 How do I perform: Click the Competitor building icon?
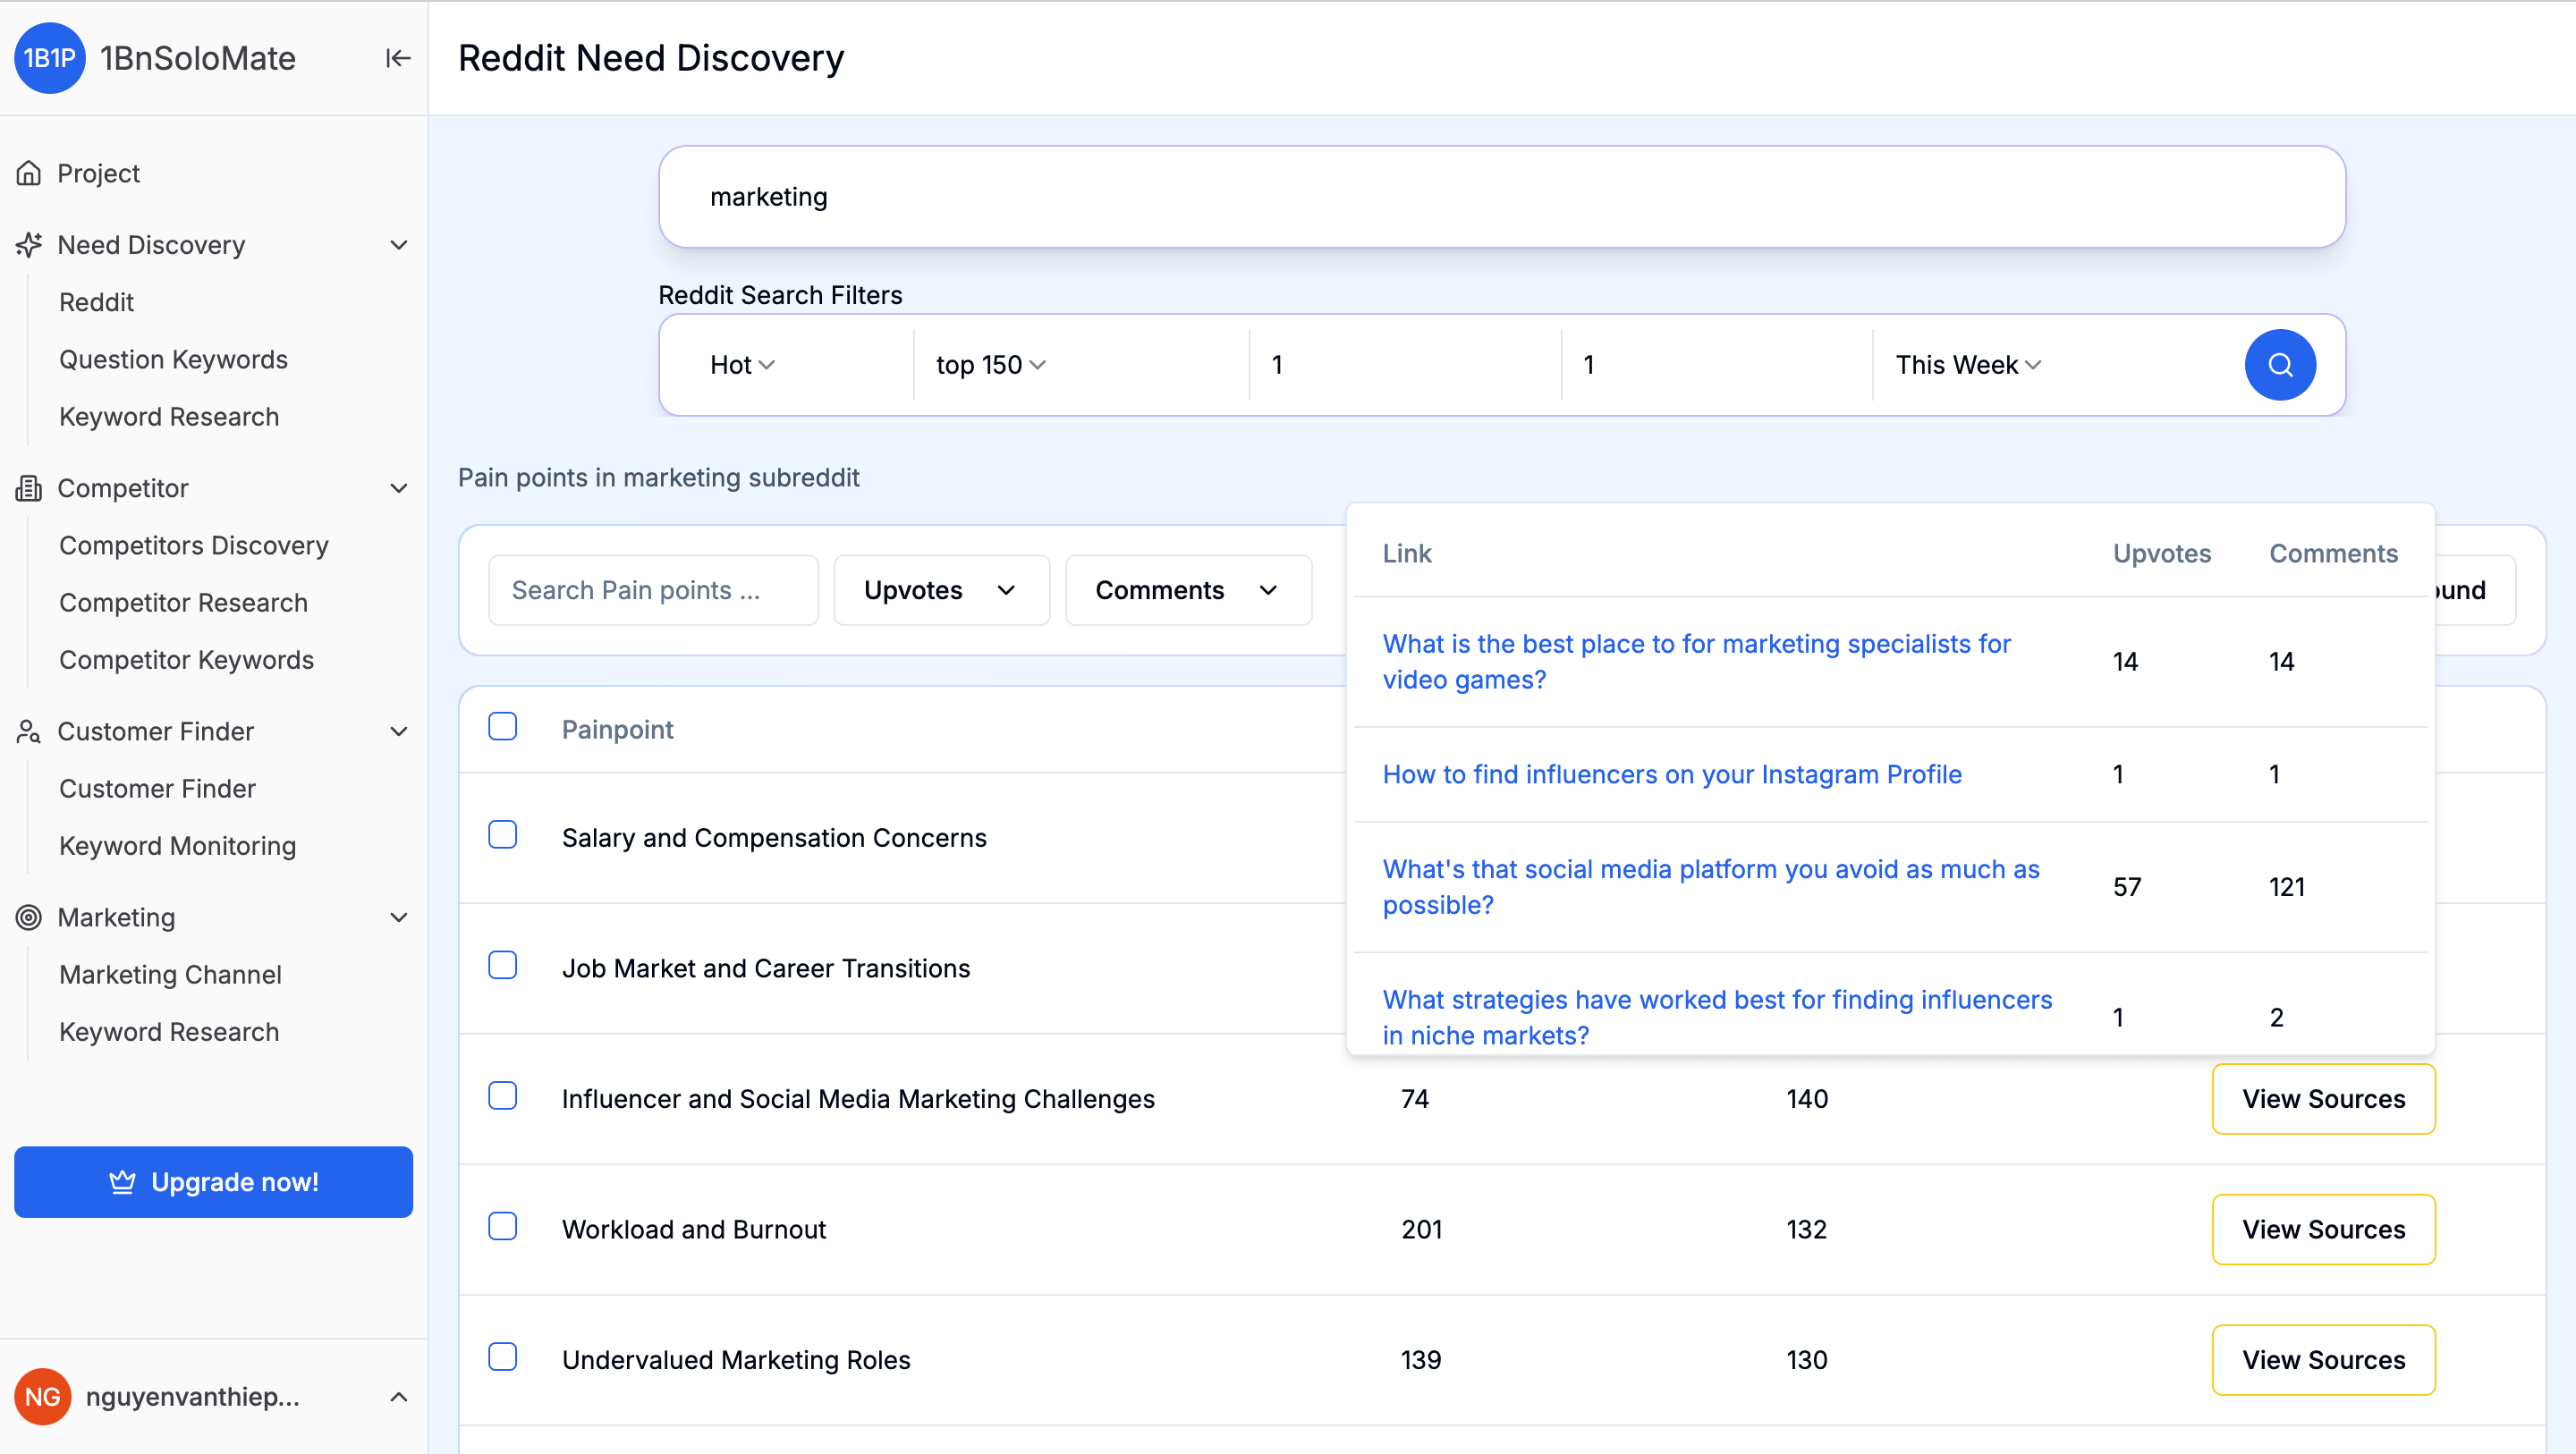click(x=29, y=488)
